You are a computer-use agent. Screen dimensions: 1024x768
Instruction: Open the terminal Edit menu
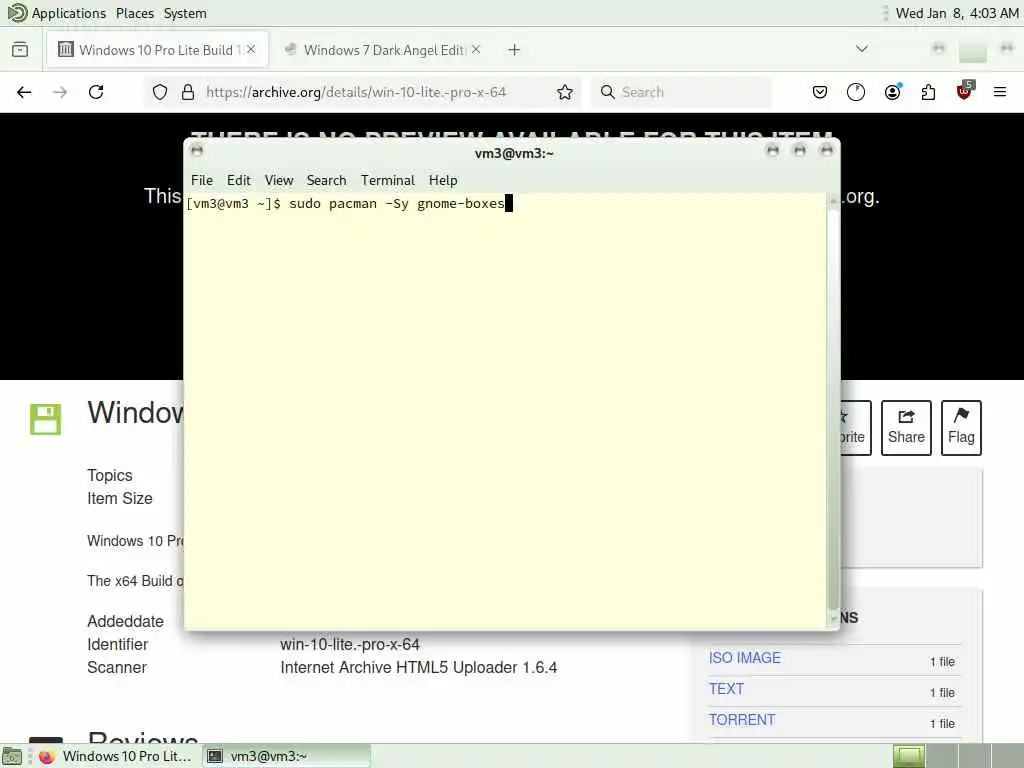tap(238, 180)
